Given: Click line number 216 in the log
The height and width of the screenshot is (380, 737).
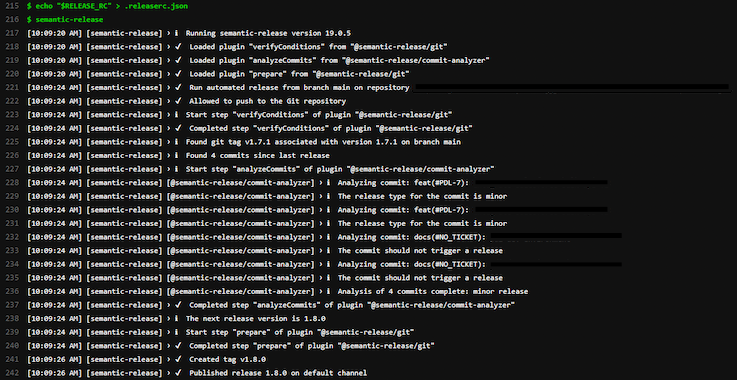Looking at the screenshot, I should [x=13, y=20].
